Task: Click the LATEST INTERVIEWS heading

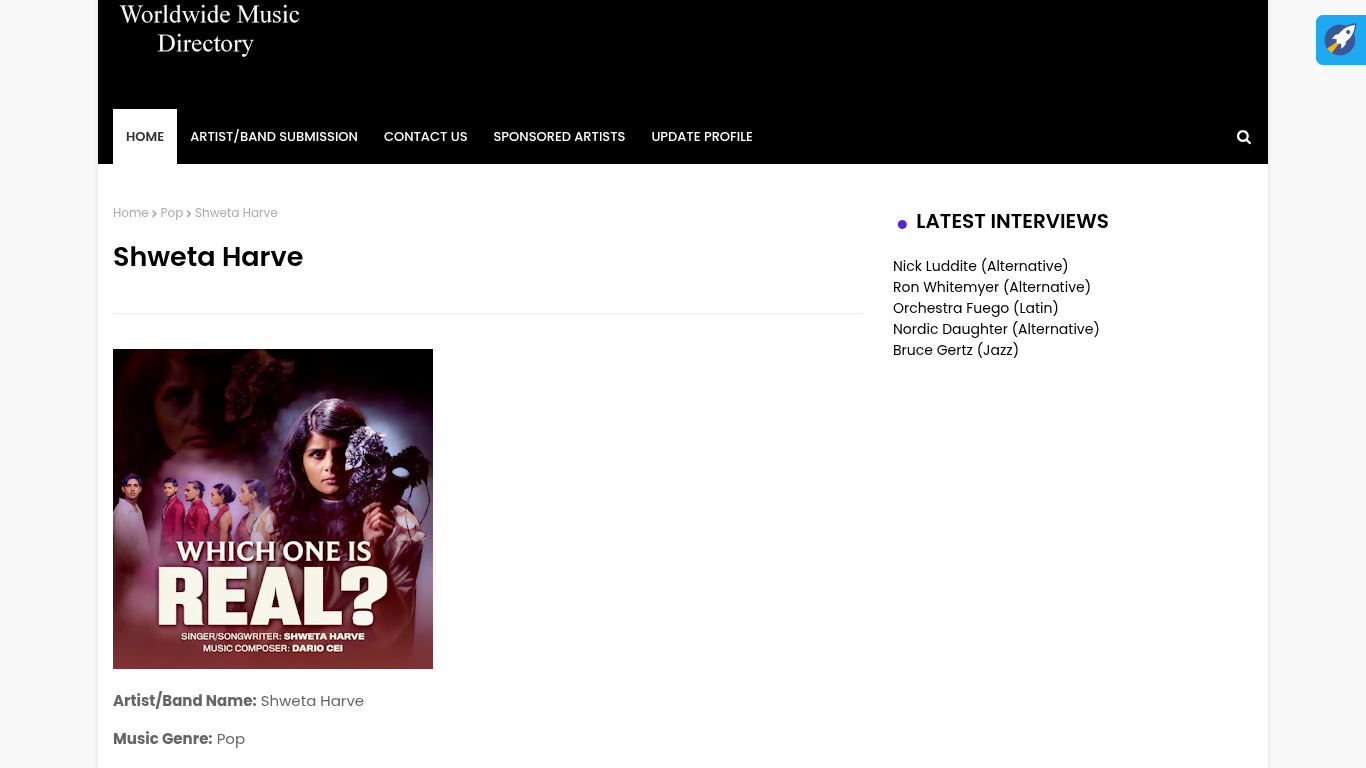Action: click(x=1012, y=222)
